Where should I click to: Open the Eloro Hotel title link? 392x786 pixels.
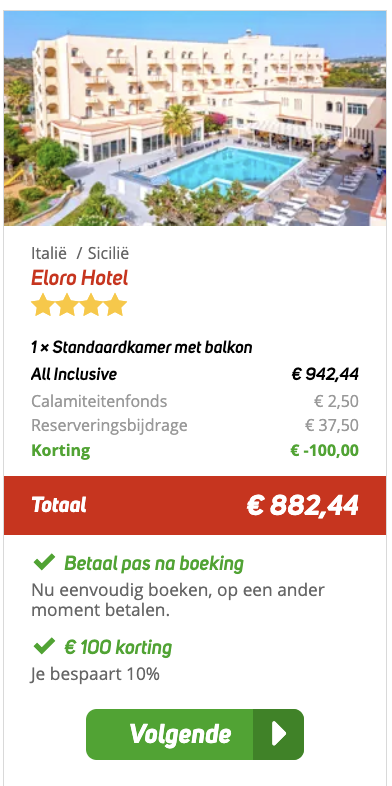pos(80,278)
